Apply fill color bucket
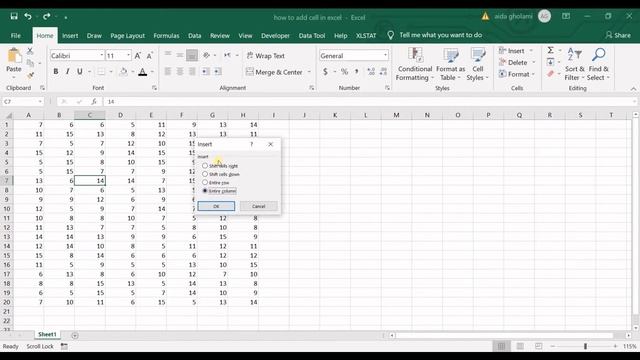Screen dimensions: 640x360 (x=123, y=72)
